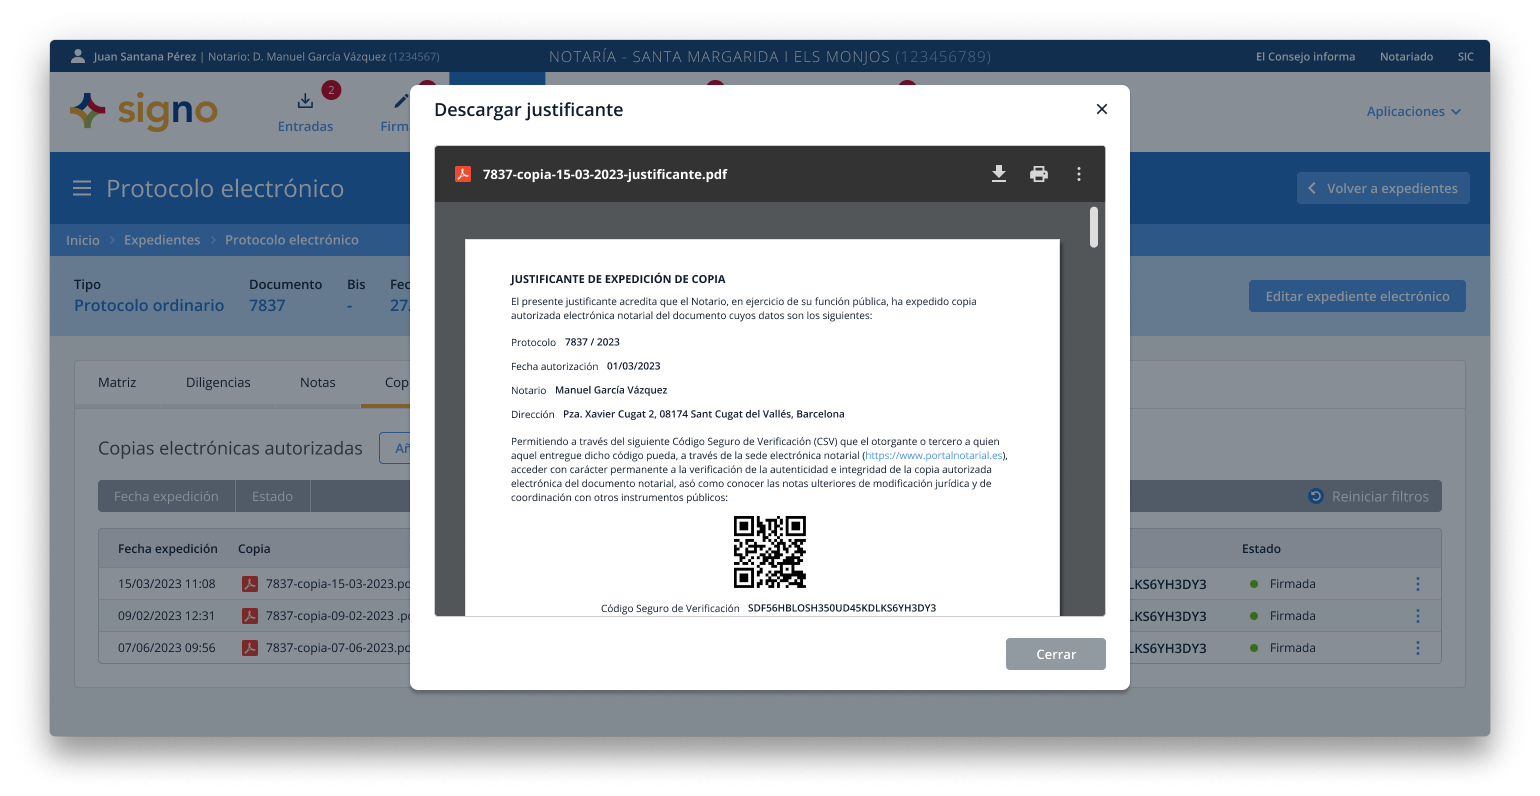Click Editar expediente electrónico button
This screenshot has width=1540, height=796.
1356,296
